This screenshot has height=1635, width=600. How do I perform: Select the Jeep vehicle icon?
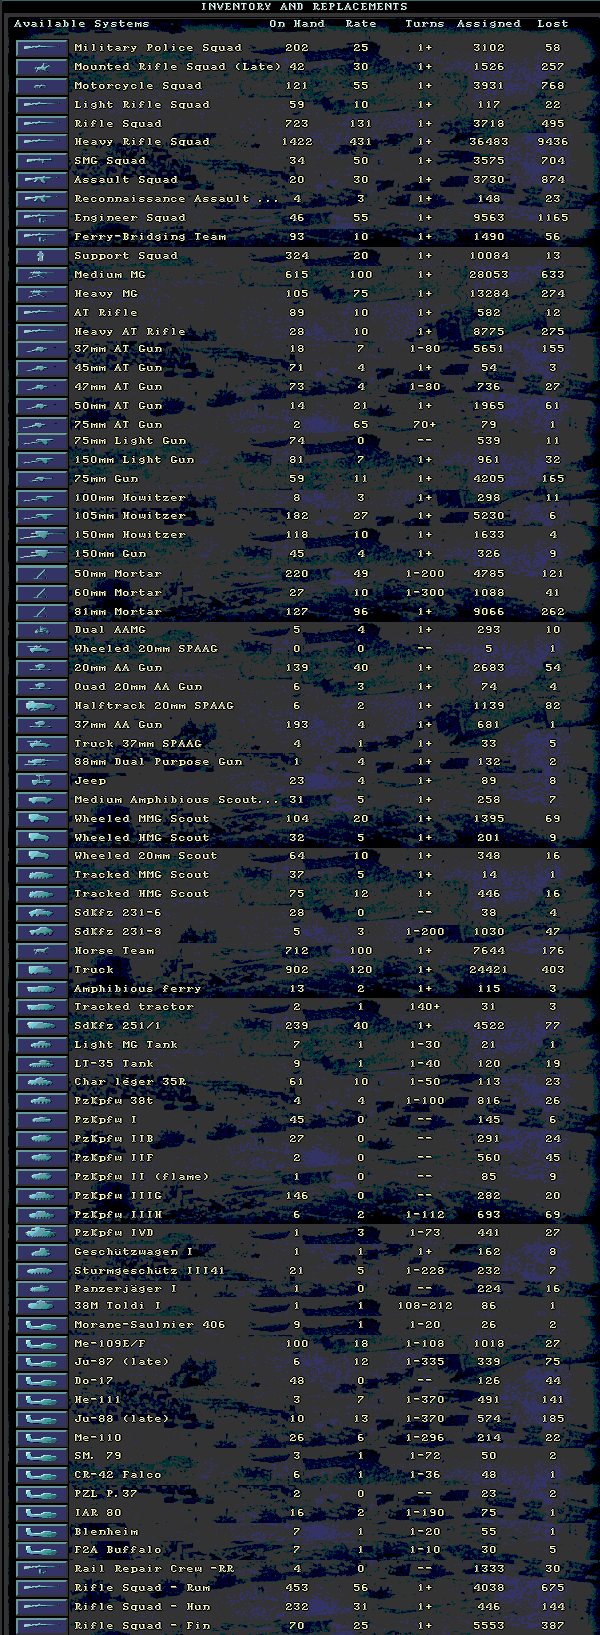41,781
